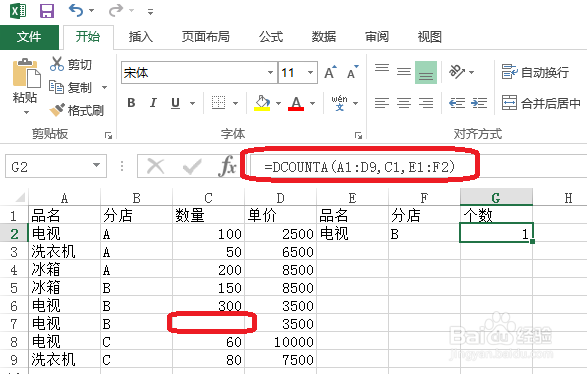Viewport: 587px width, 374px height.
Task: Open the 字体 group dialog launcher
Action: [x=358, y=136]
